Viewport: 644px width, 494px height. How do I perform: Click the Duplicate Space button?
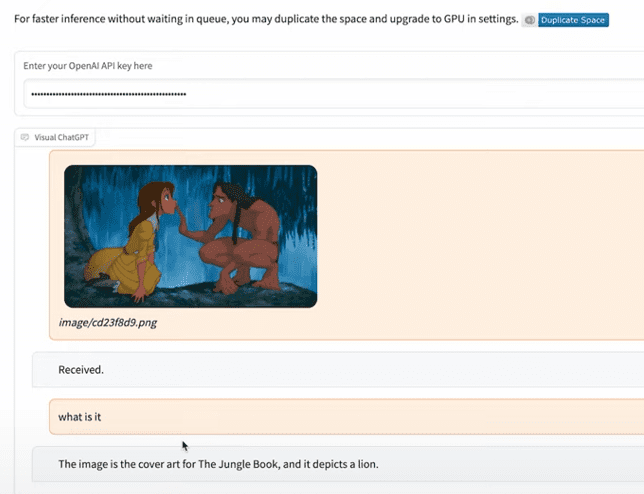(573, 20)
